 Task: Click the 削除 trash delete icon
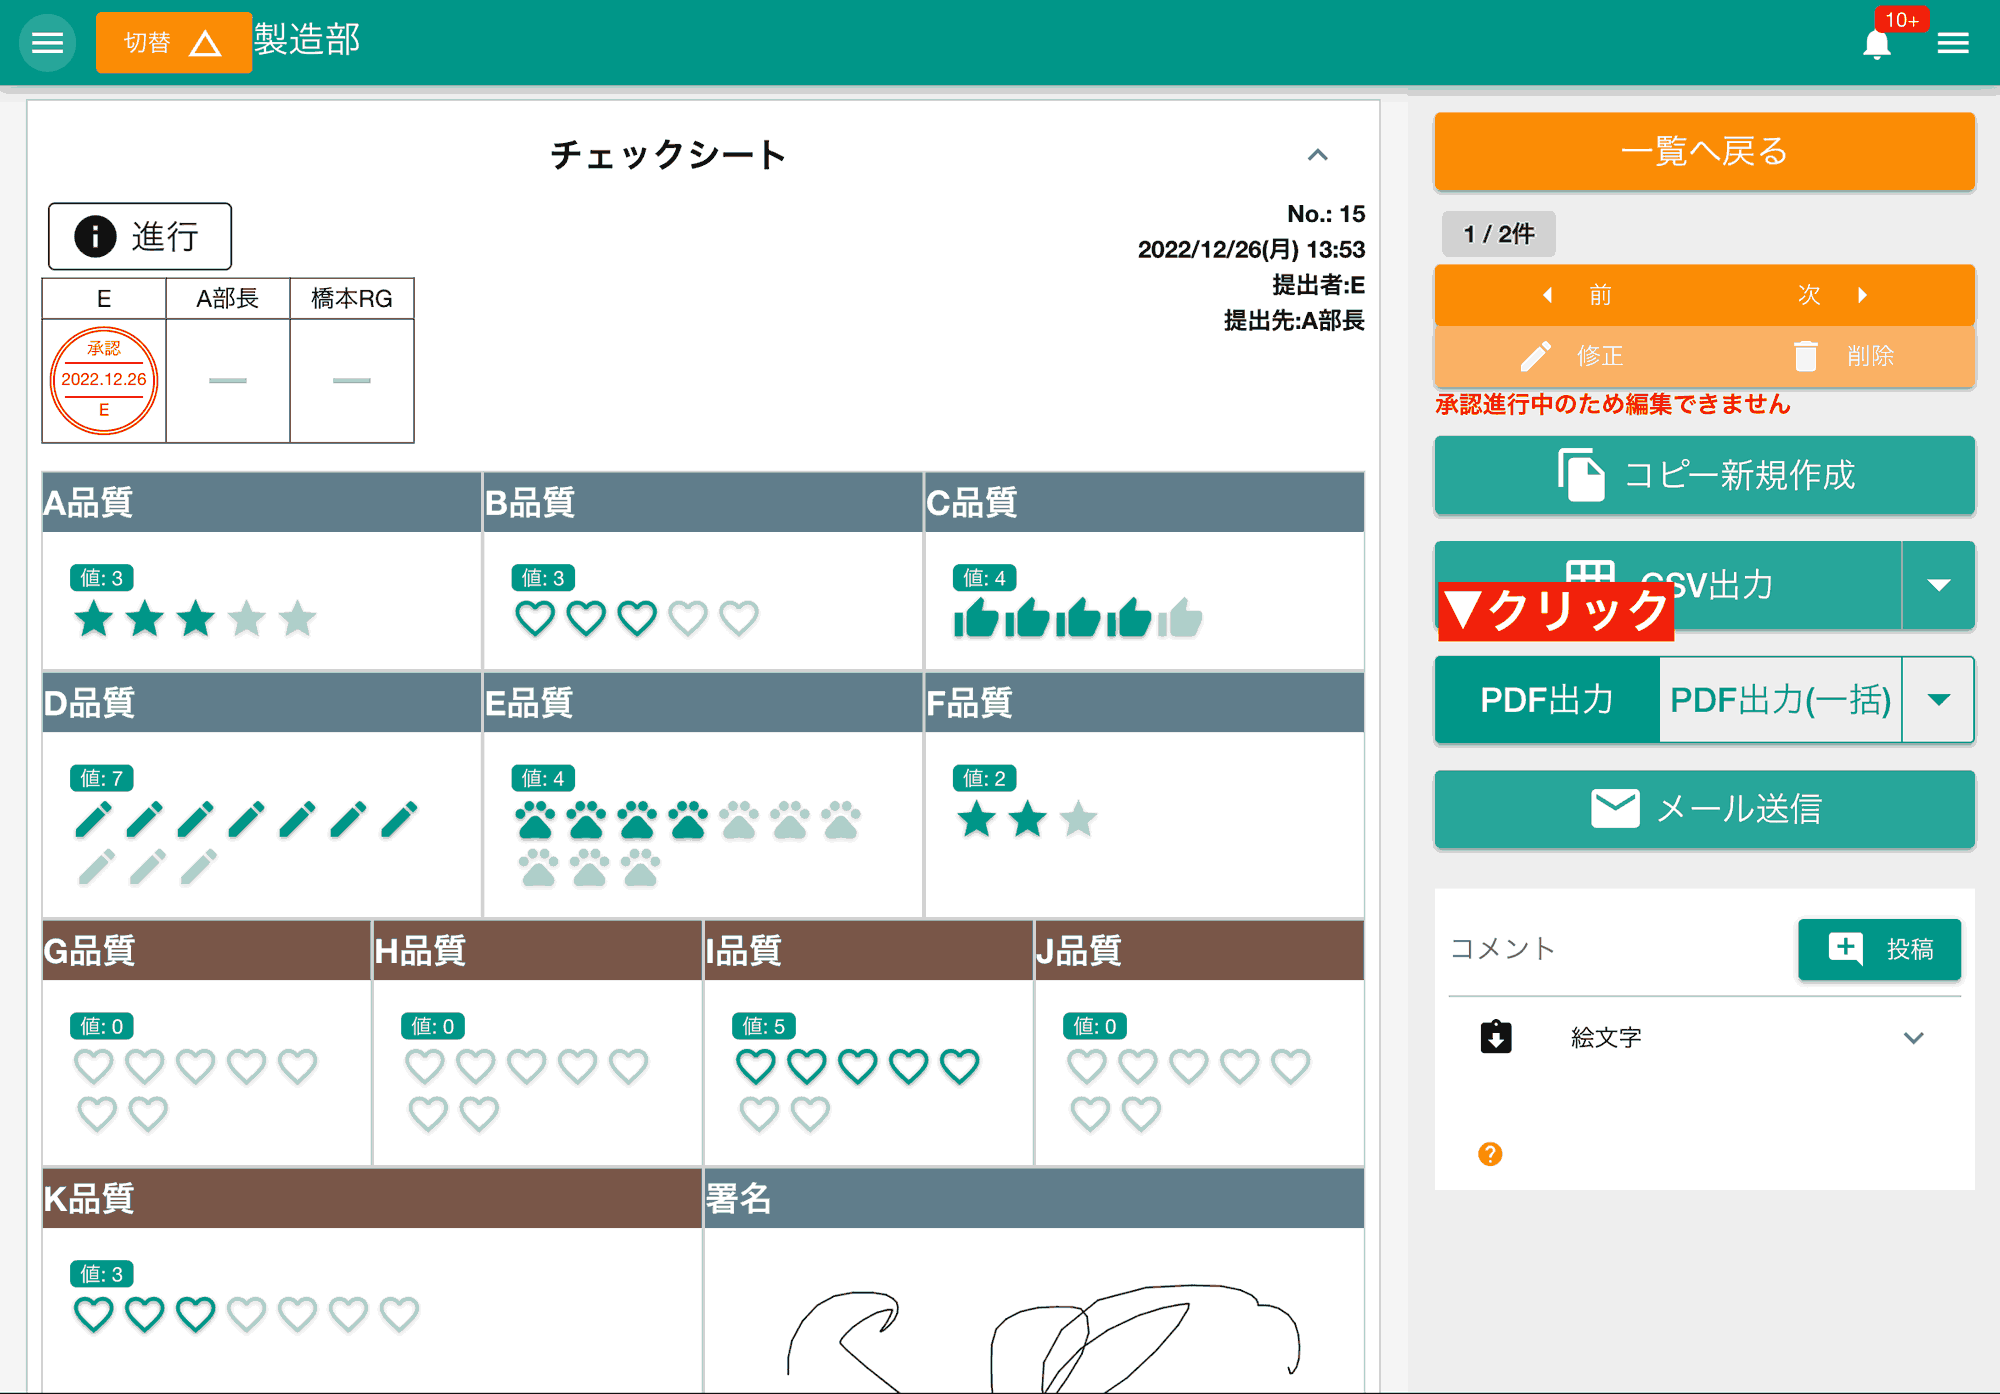click(x=1806, y=356)
